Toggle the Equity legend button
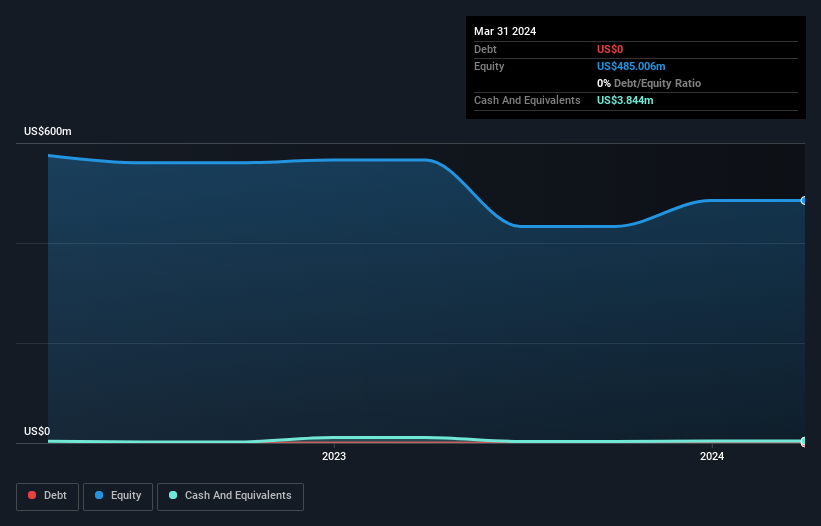The height and width of the screenshot is (526, 821). 118,496
